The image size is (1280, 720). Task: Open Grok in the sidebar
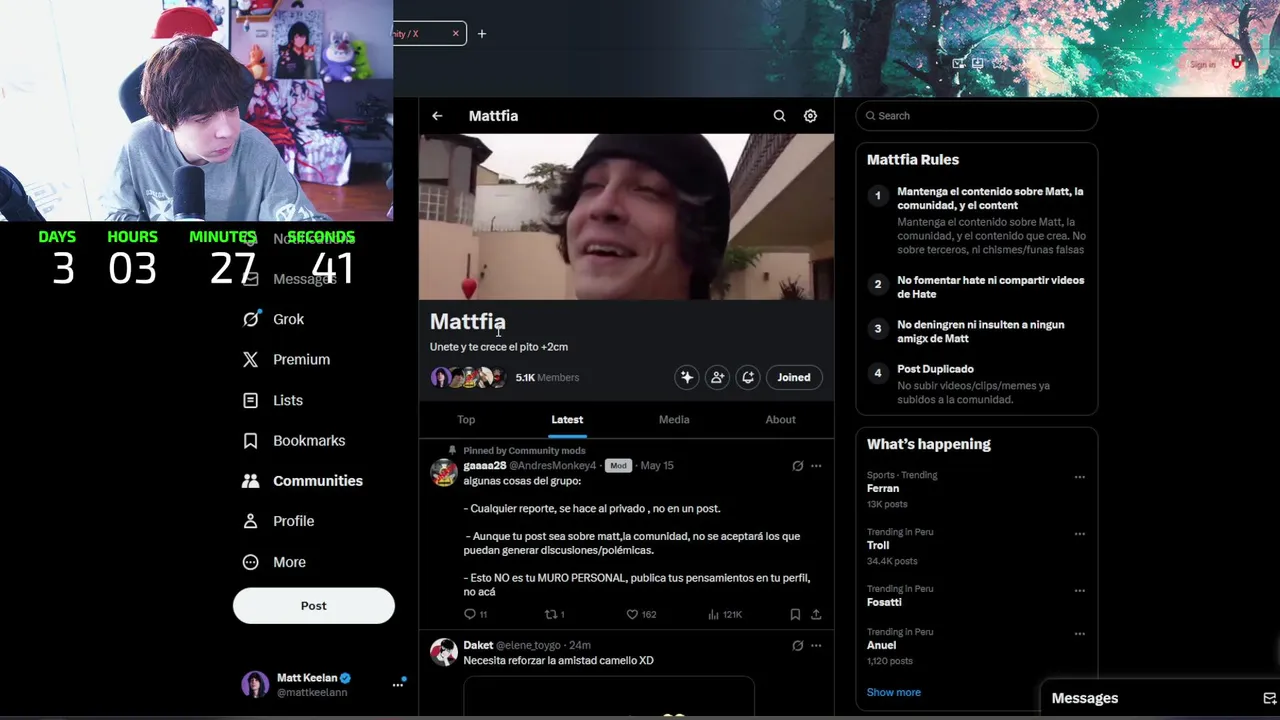[x=274, y=319]
